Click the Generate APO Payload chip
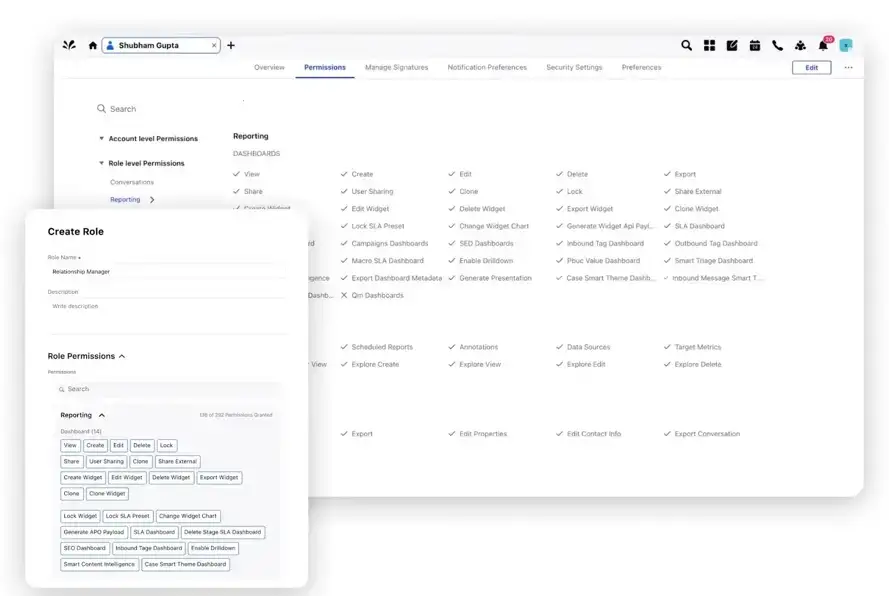 94,532
